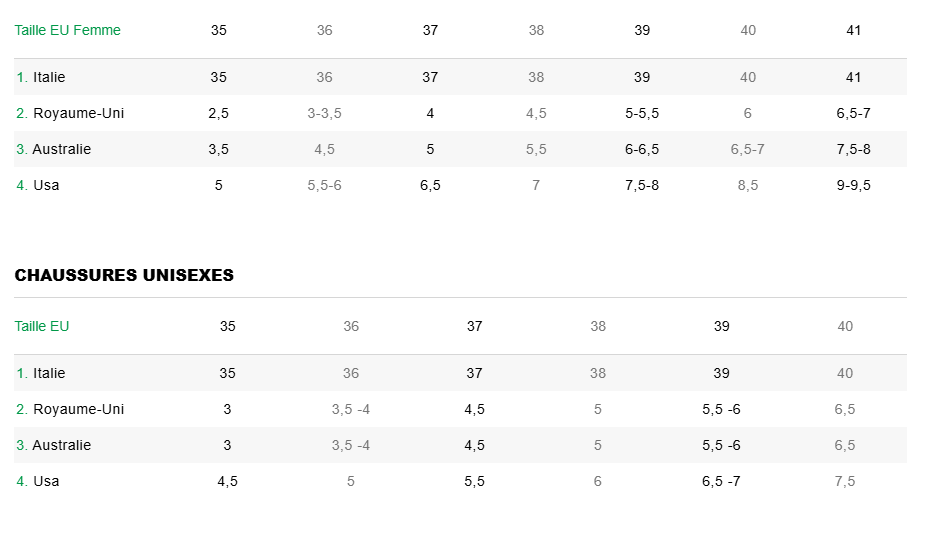Click the 3-3,5 Royaume-Uni size value
The height and width of the screenshot is (537, 925).
(x=324, y=113)
